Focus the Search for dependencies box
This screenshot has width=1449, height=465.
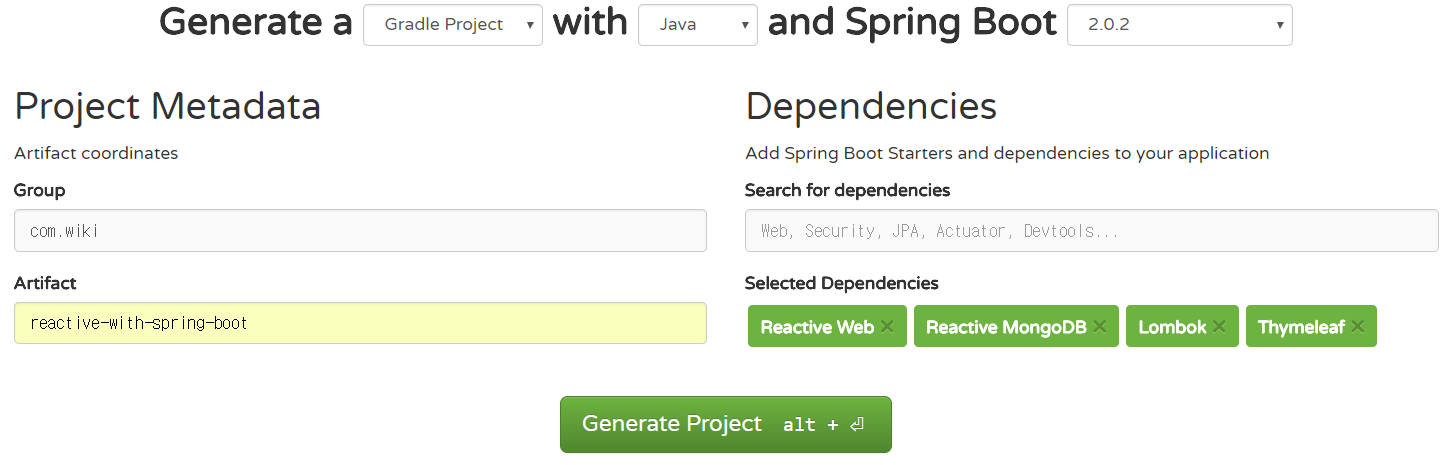[1092, 231]
